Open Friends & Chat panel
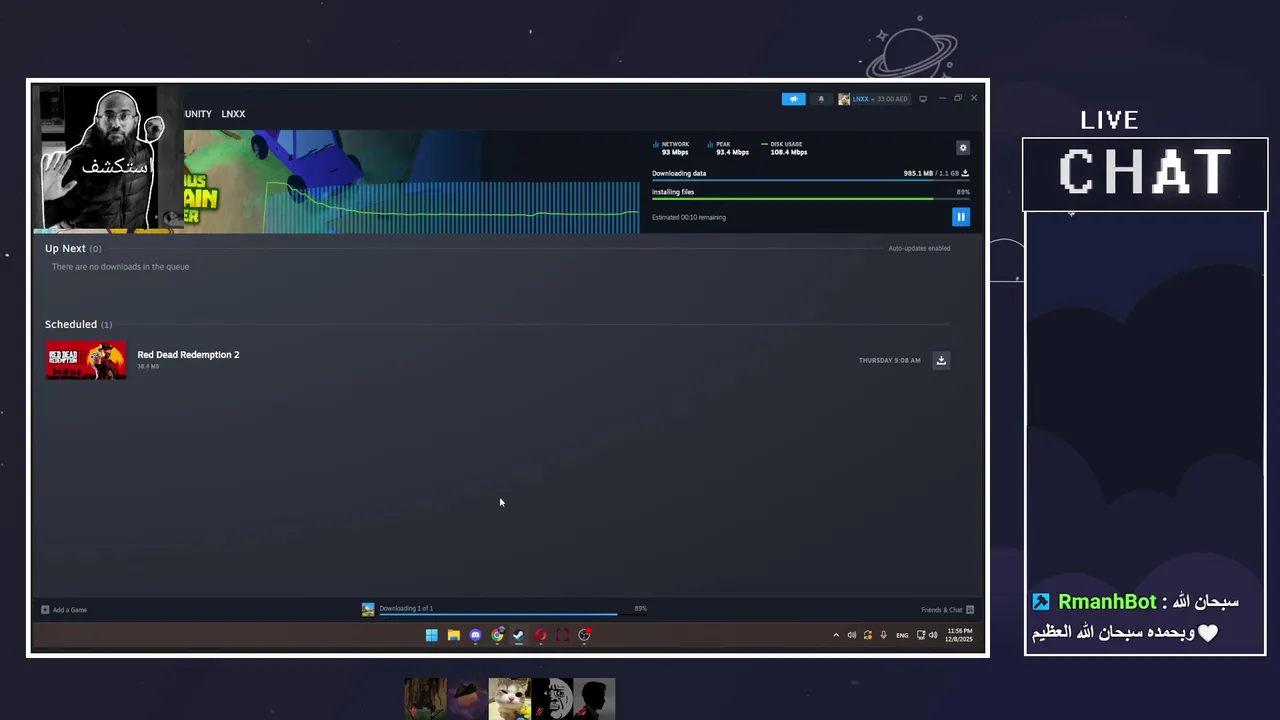This screenshot has height=720, width=1280. click(947, 609)
